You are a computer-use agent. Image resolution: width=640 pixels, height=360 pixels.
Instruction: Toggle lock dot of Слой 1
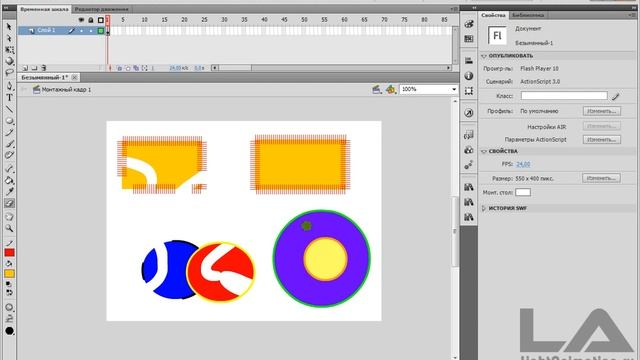click(x=91, y=31)
